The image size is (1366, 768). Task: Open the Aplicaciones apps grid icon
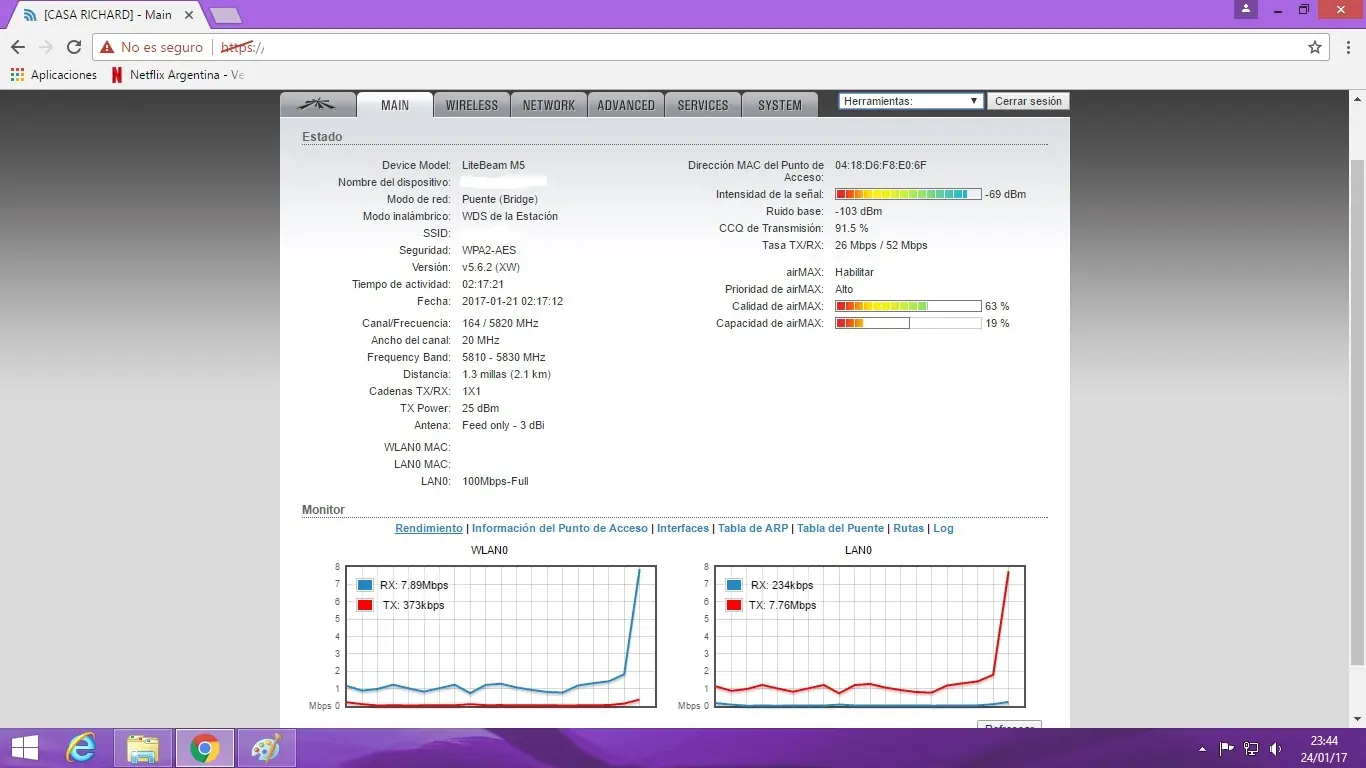17,75
